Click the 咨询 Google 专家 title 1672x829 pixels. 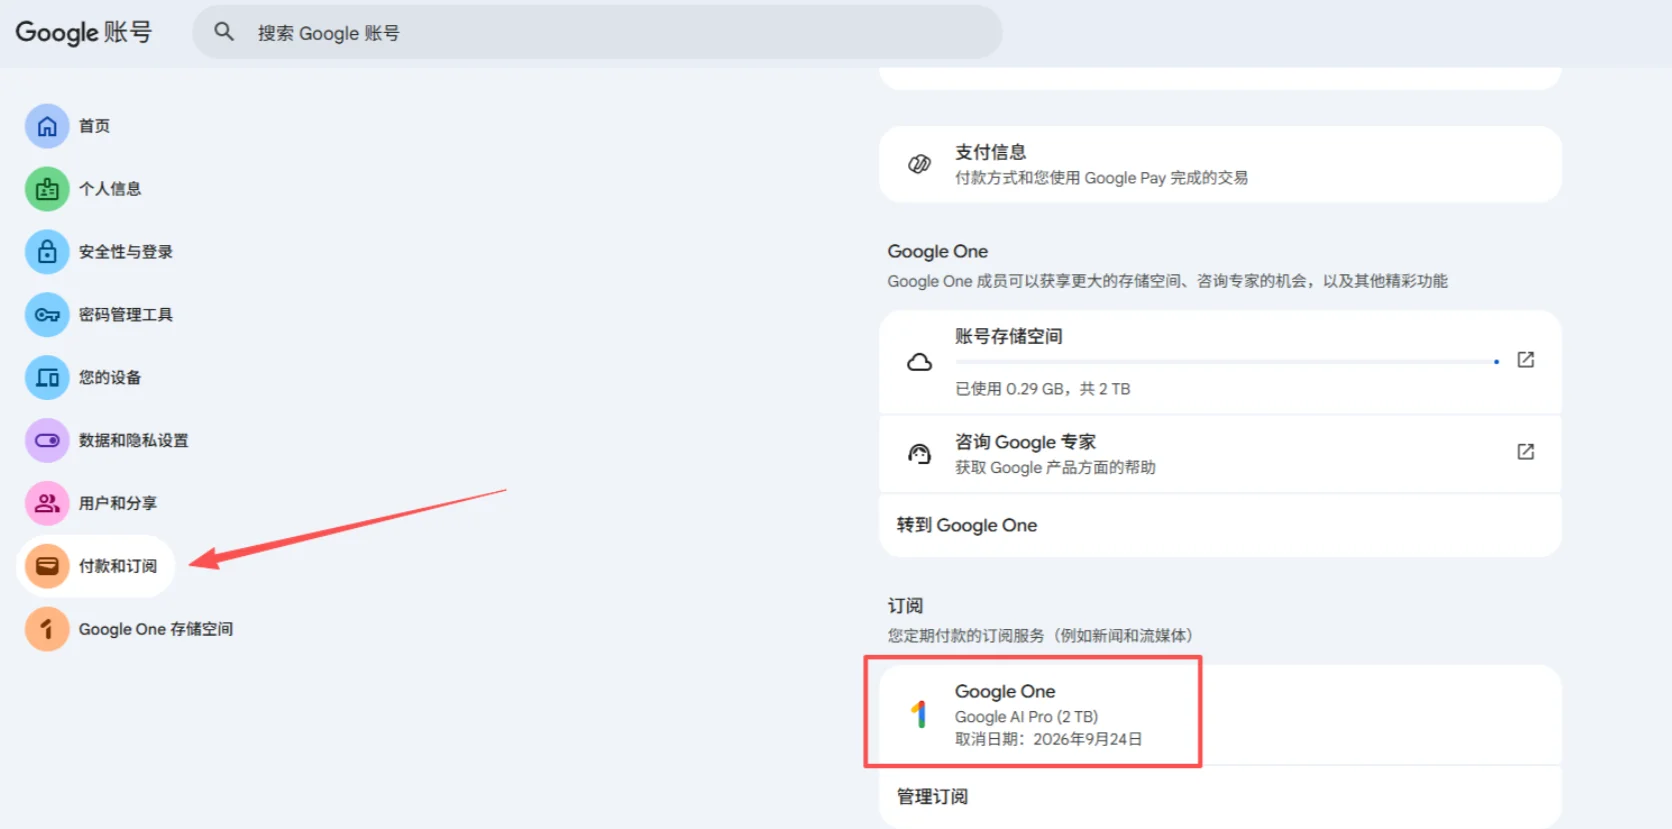click(1025, 442)
